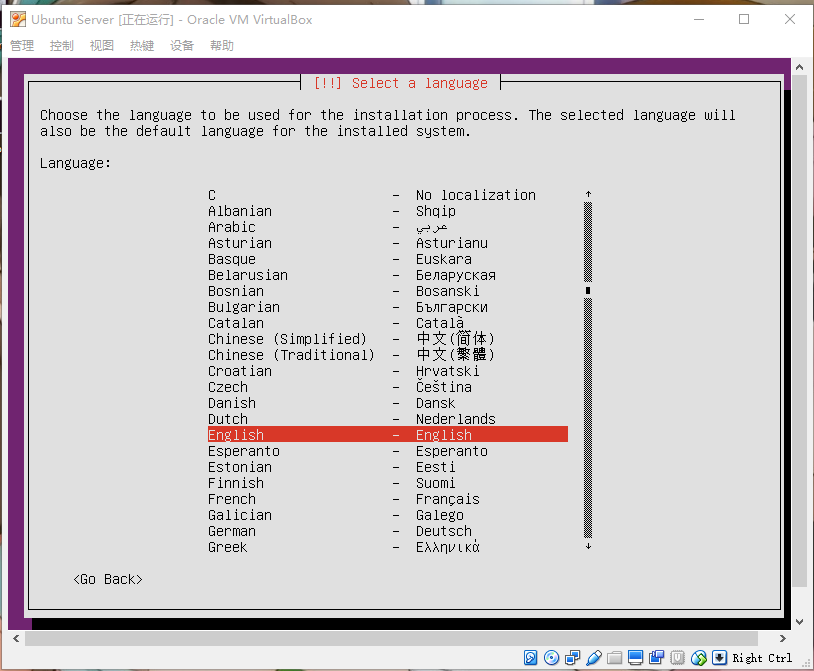Click the shared folders status icon
The image size is (814, 671).
(x=615, y=658)
